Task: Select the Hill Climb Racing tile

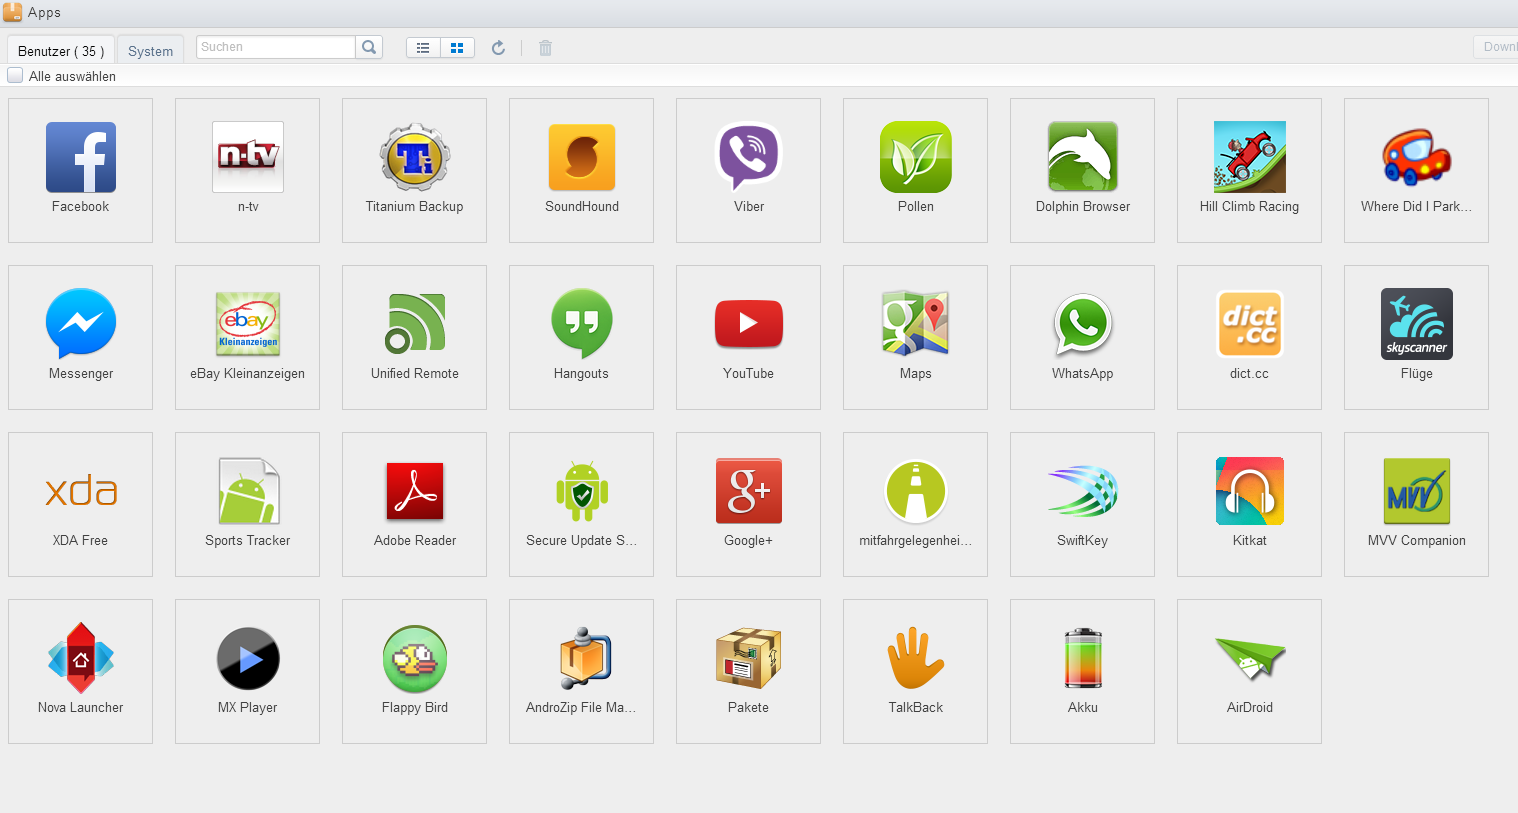Action: pyautogui.click(x=1249, y=170)
